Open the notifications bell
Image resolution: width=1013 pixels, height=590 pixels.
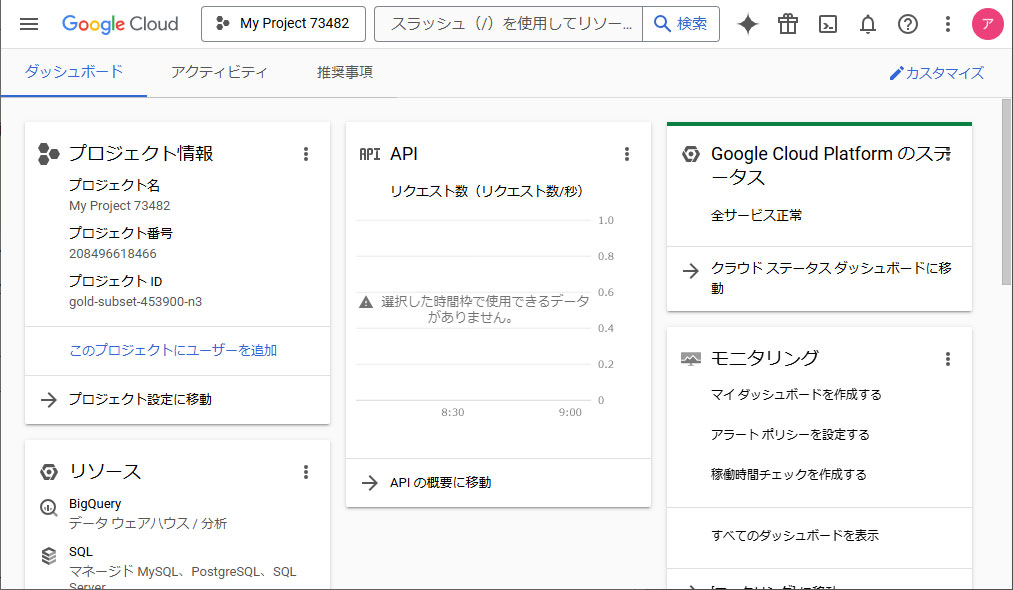tap(868, 24)
